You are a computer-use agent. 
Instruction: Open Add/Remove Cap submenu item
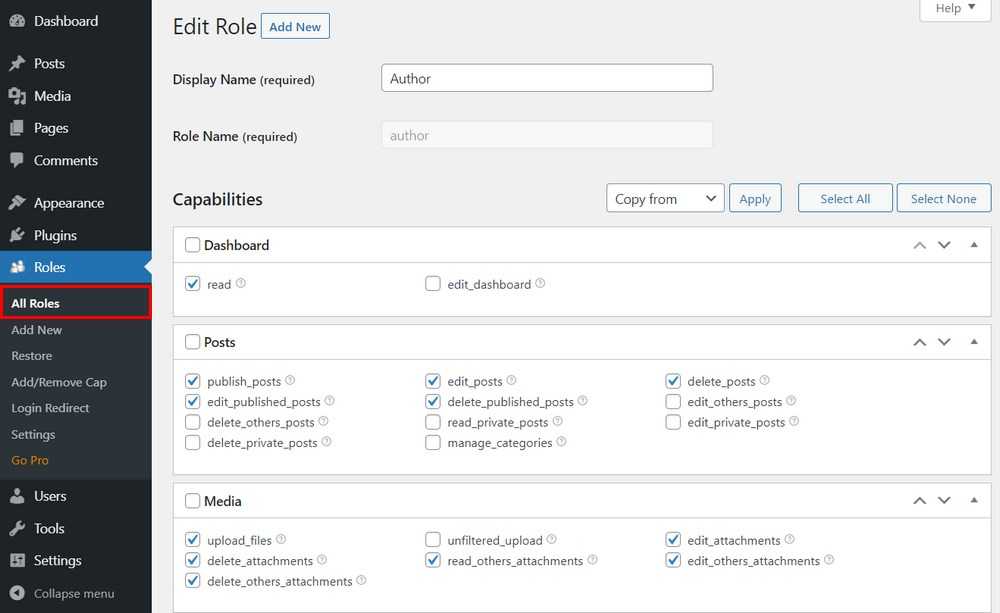(59, 382)
